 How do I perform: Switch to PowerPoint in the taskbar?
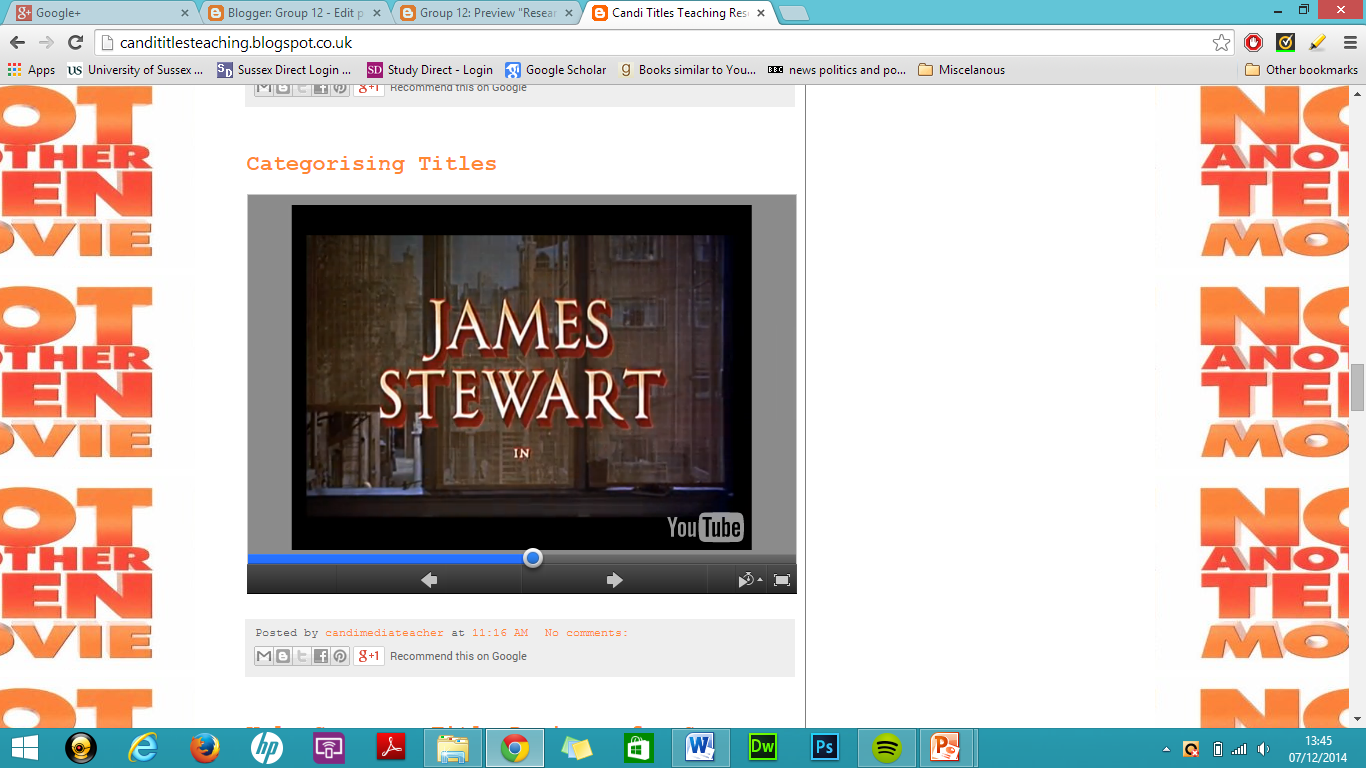[x=945, y=748]
